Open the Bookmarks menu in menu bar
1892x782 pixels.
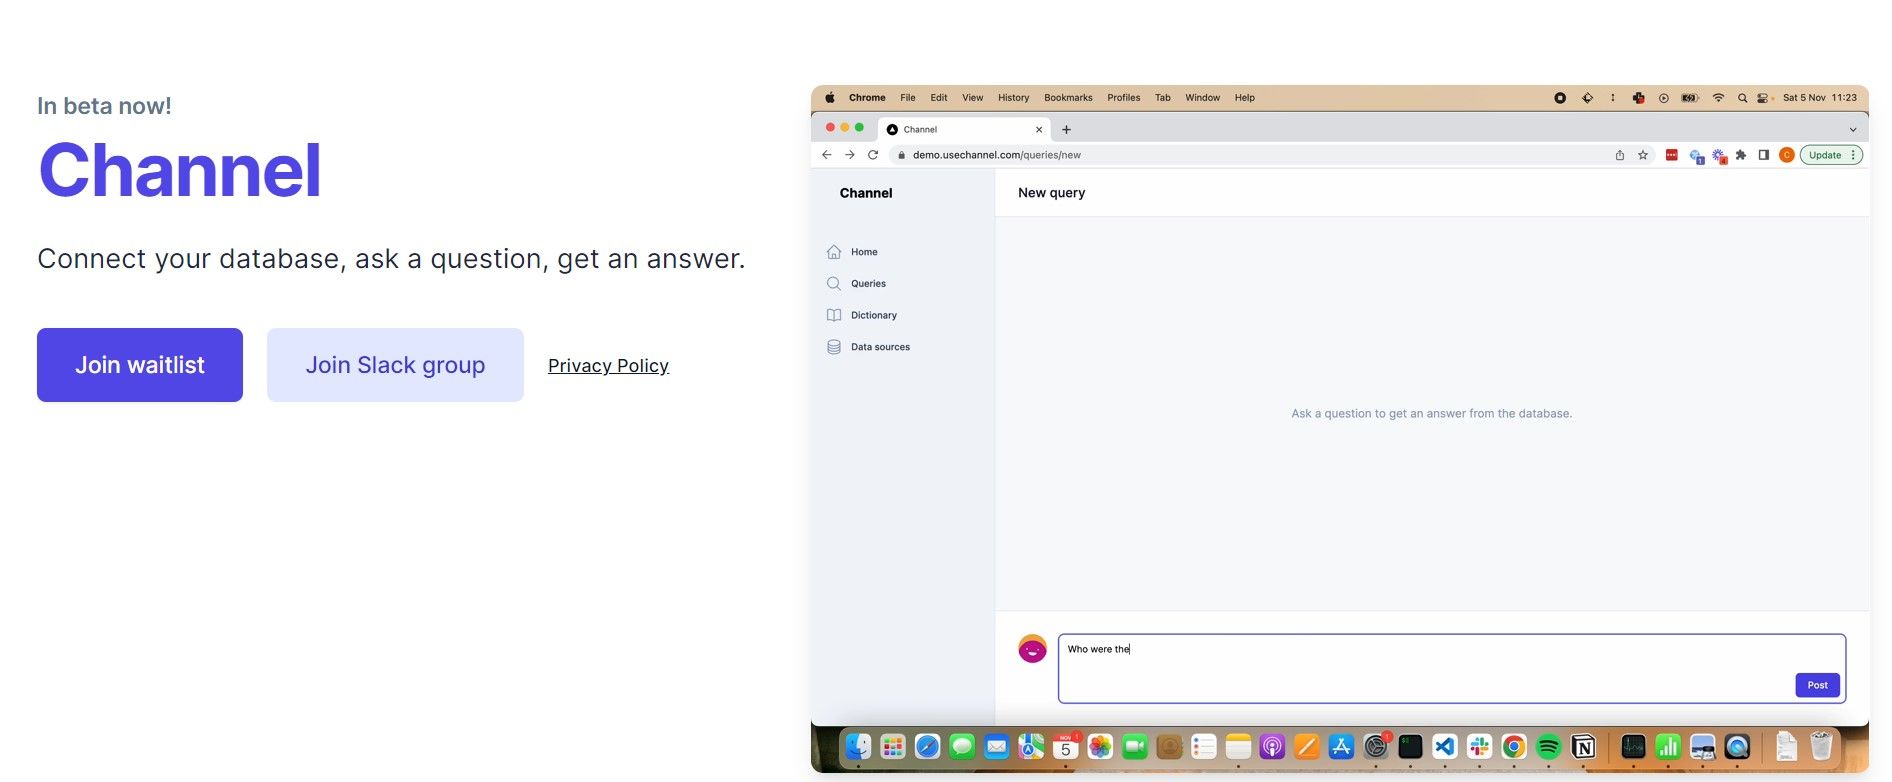tap(1068, 98)
